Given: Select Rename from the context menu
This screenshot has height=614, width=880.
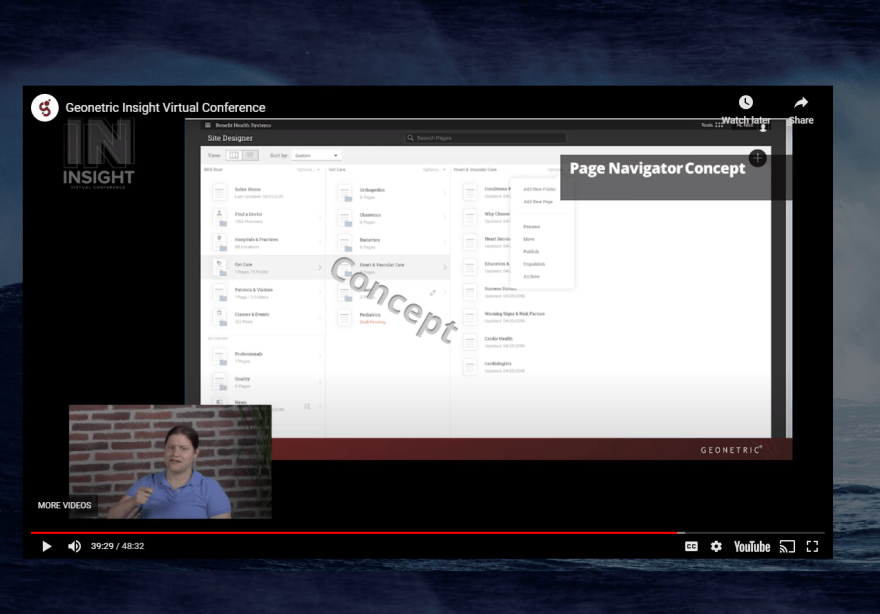Looking at the screenshot, I should 531,226.
